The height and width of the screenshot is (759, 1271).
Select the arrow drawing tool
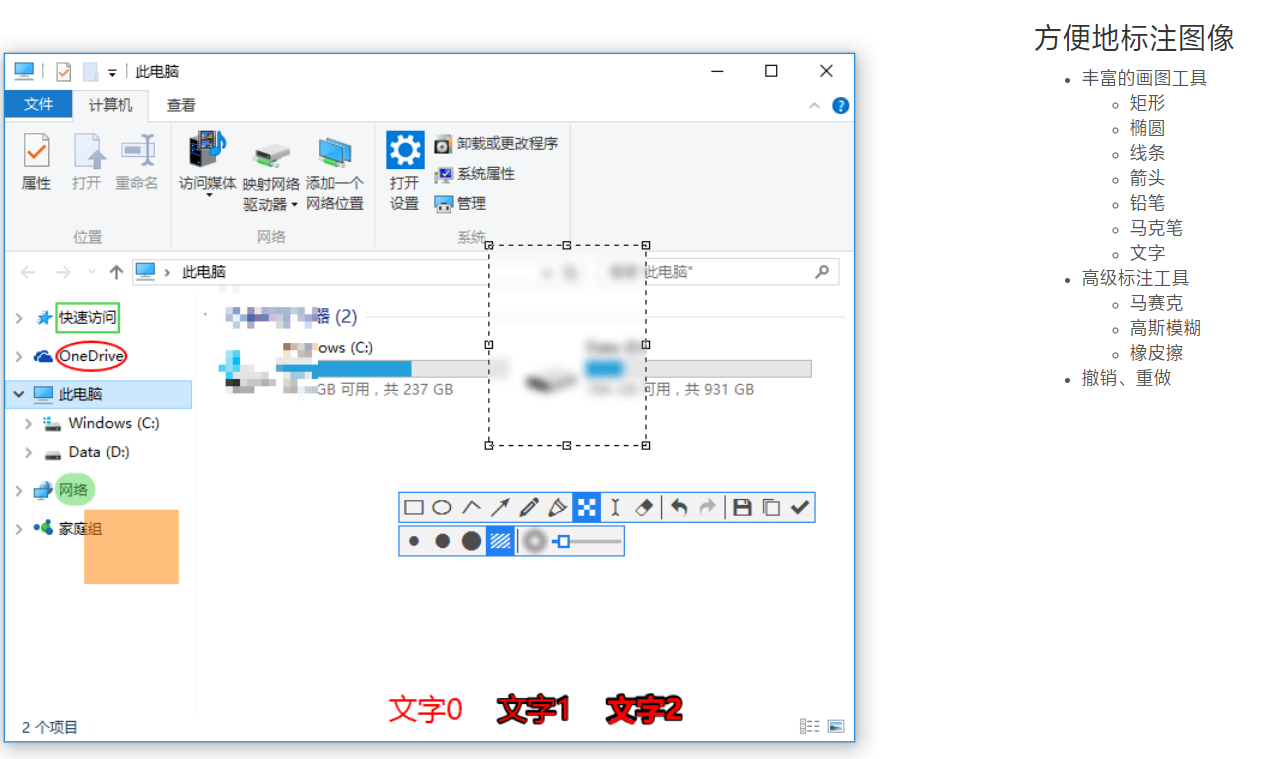500,508
